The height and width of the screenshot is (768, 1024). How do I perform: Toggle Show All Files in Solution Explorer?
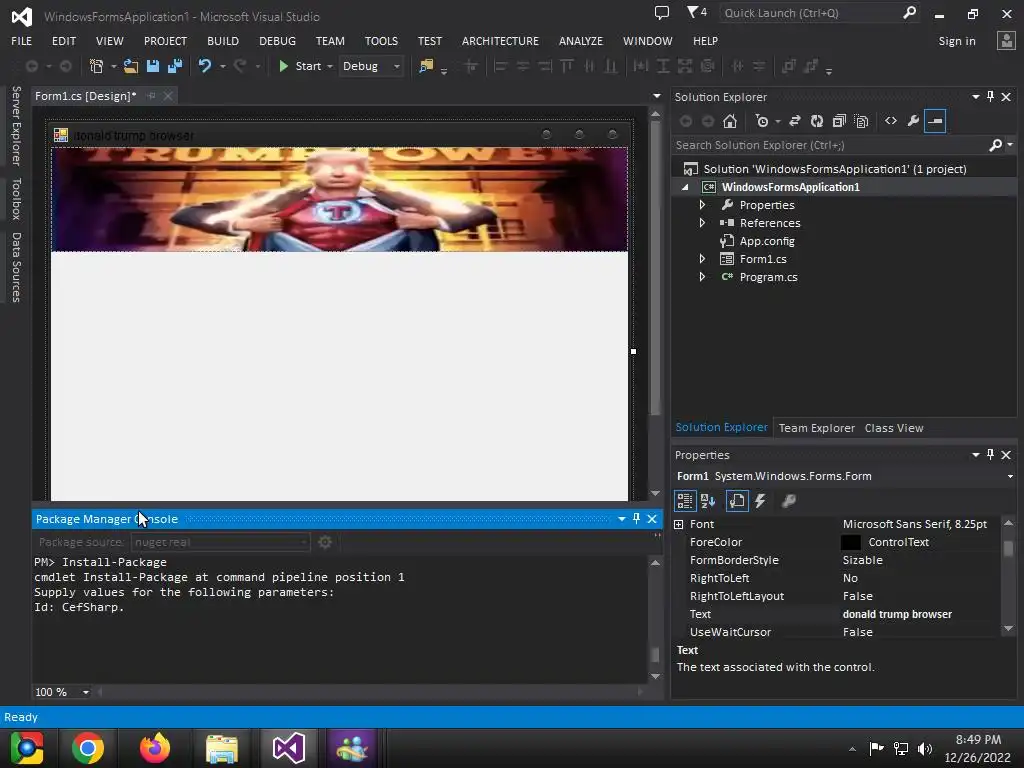861,121
